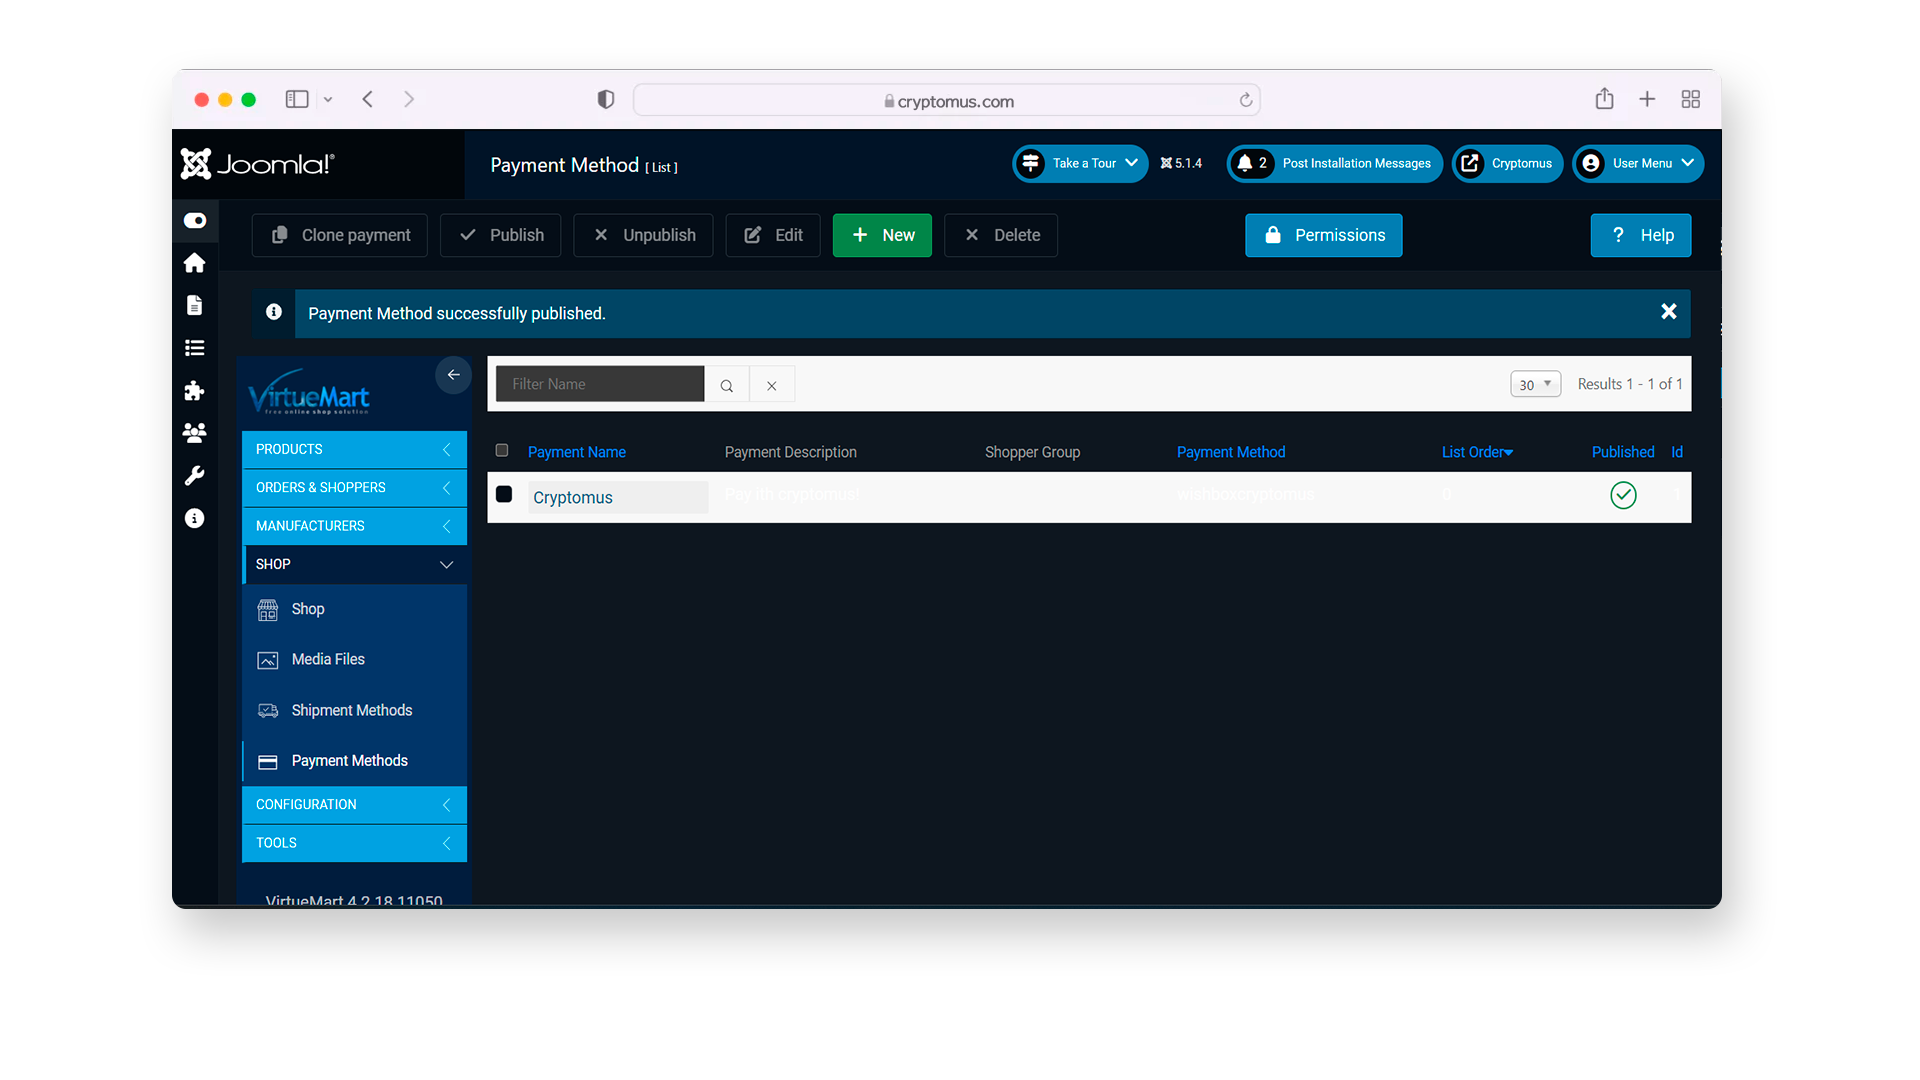Select all payments with header checkbox

(x=502, y=451)
